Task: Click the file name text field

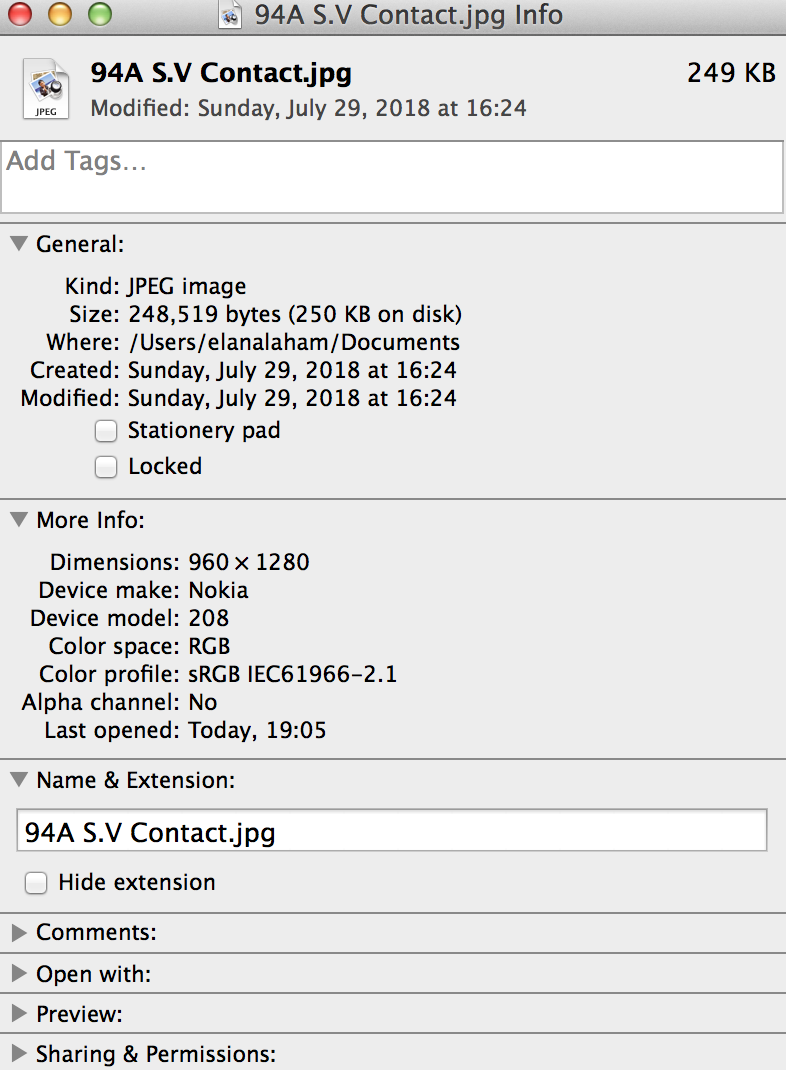Action: click(x=392, y=830)
